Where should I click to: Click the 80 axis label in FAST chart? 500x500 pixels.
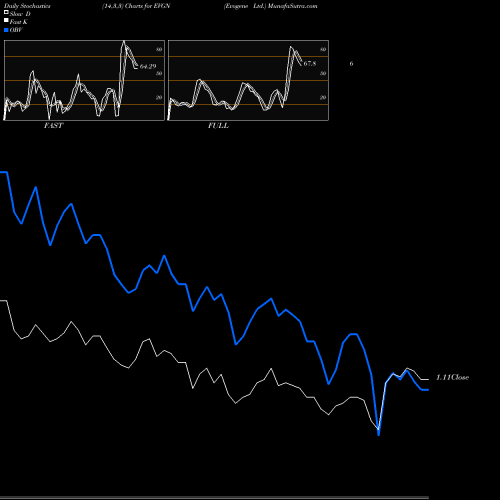[x=159, y=49]
